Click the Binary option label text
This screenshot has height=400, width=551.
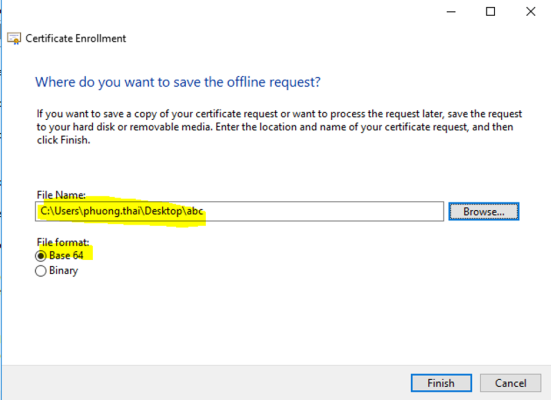pos(64,271)
